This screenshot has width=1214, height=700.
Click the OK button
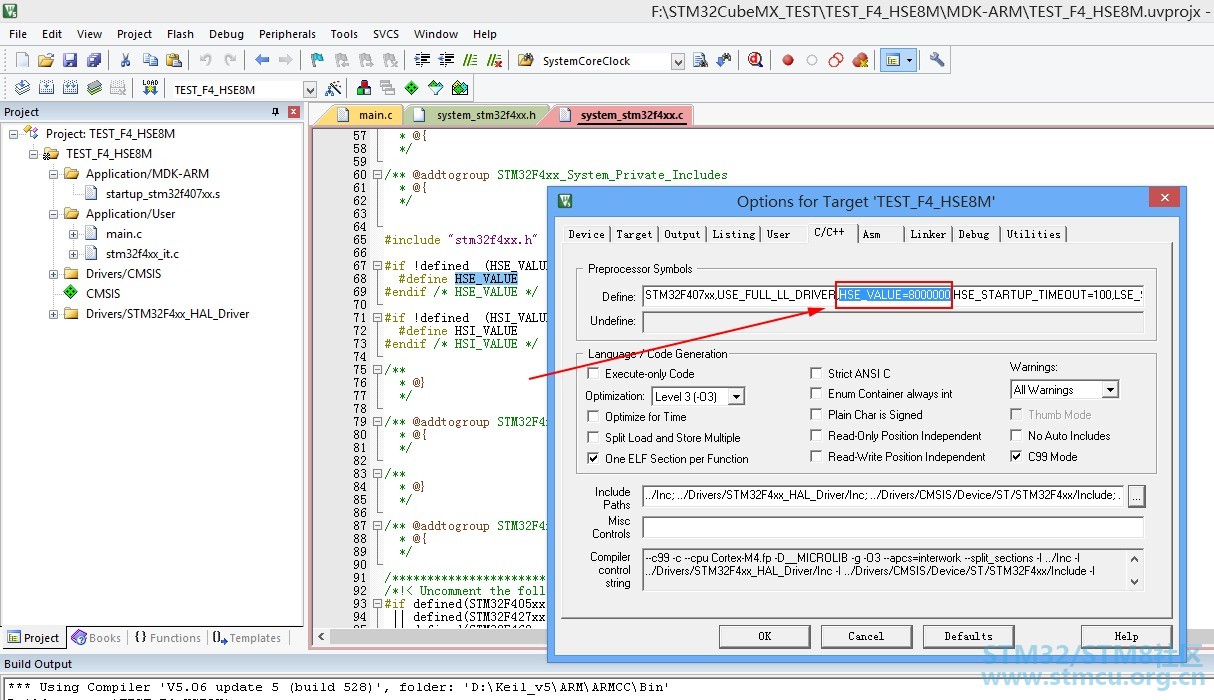click(x=764, y=636)
